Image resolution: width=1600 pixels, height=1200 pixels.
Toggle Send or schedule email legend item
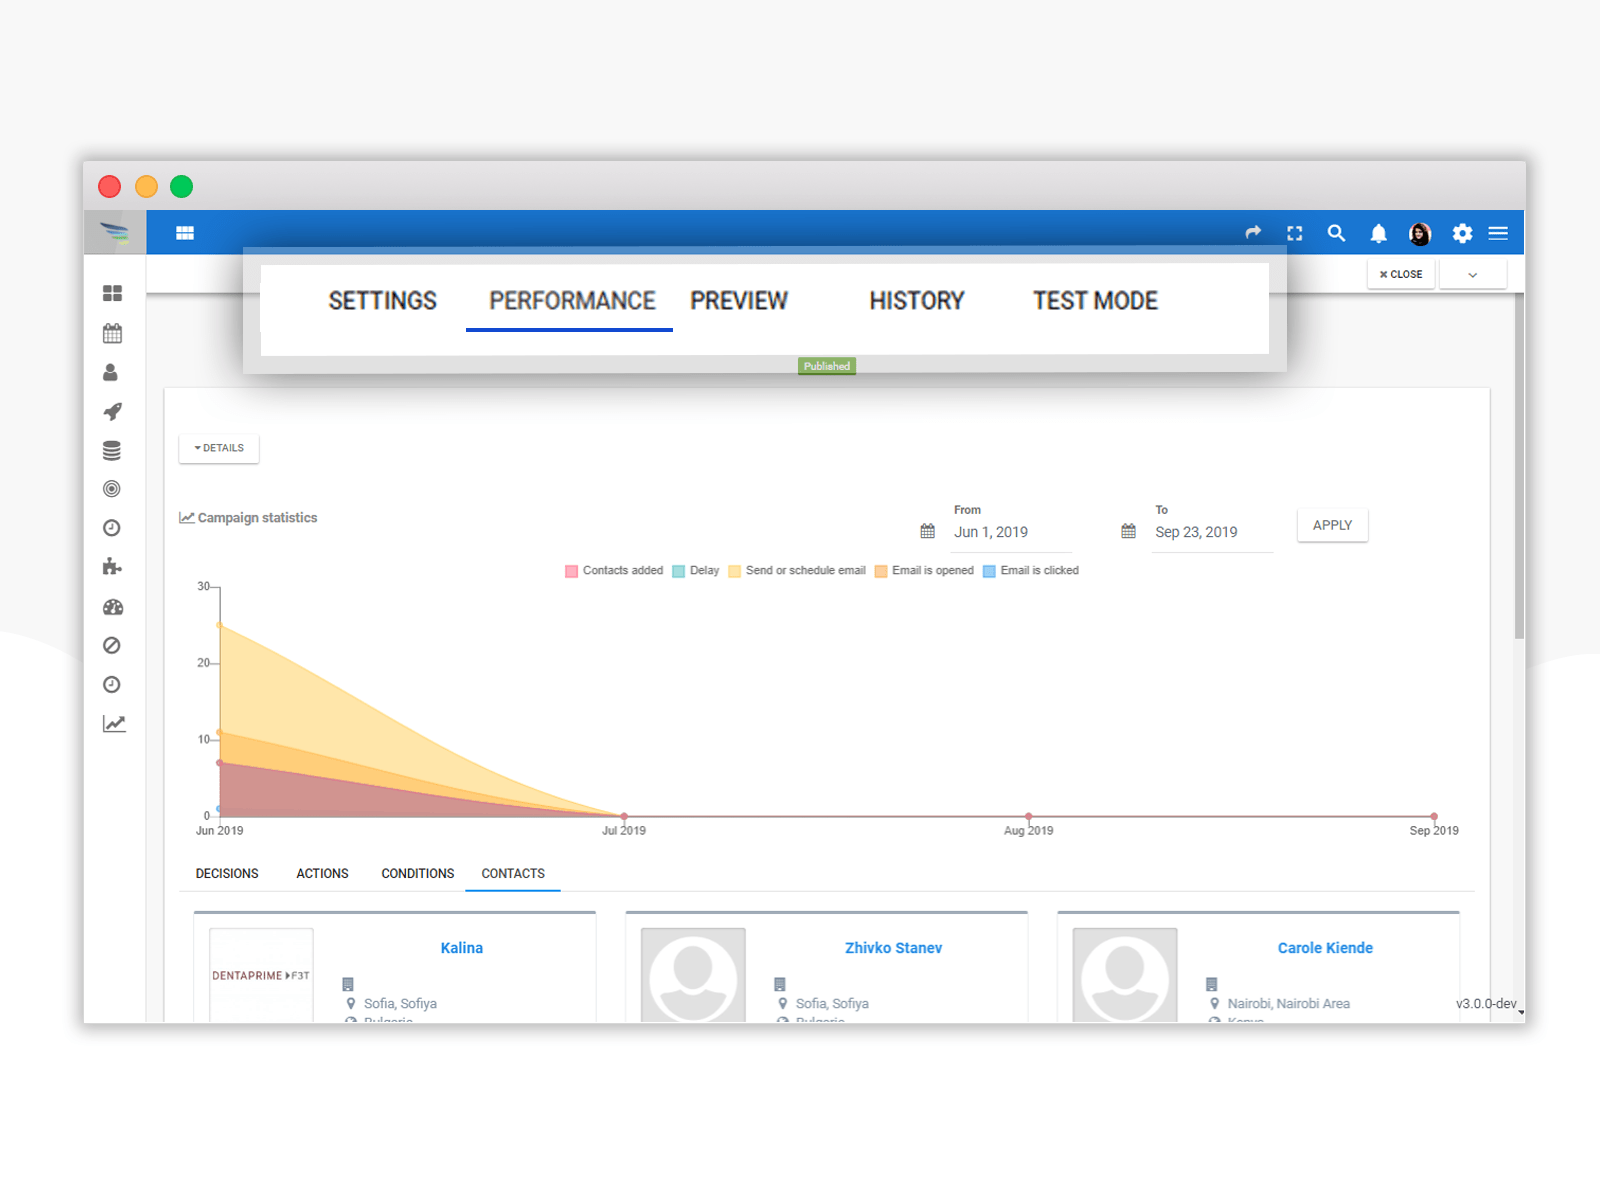pos(797,571)
